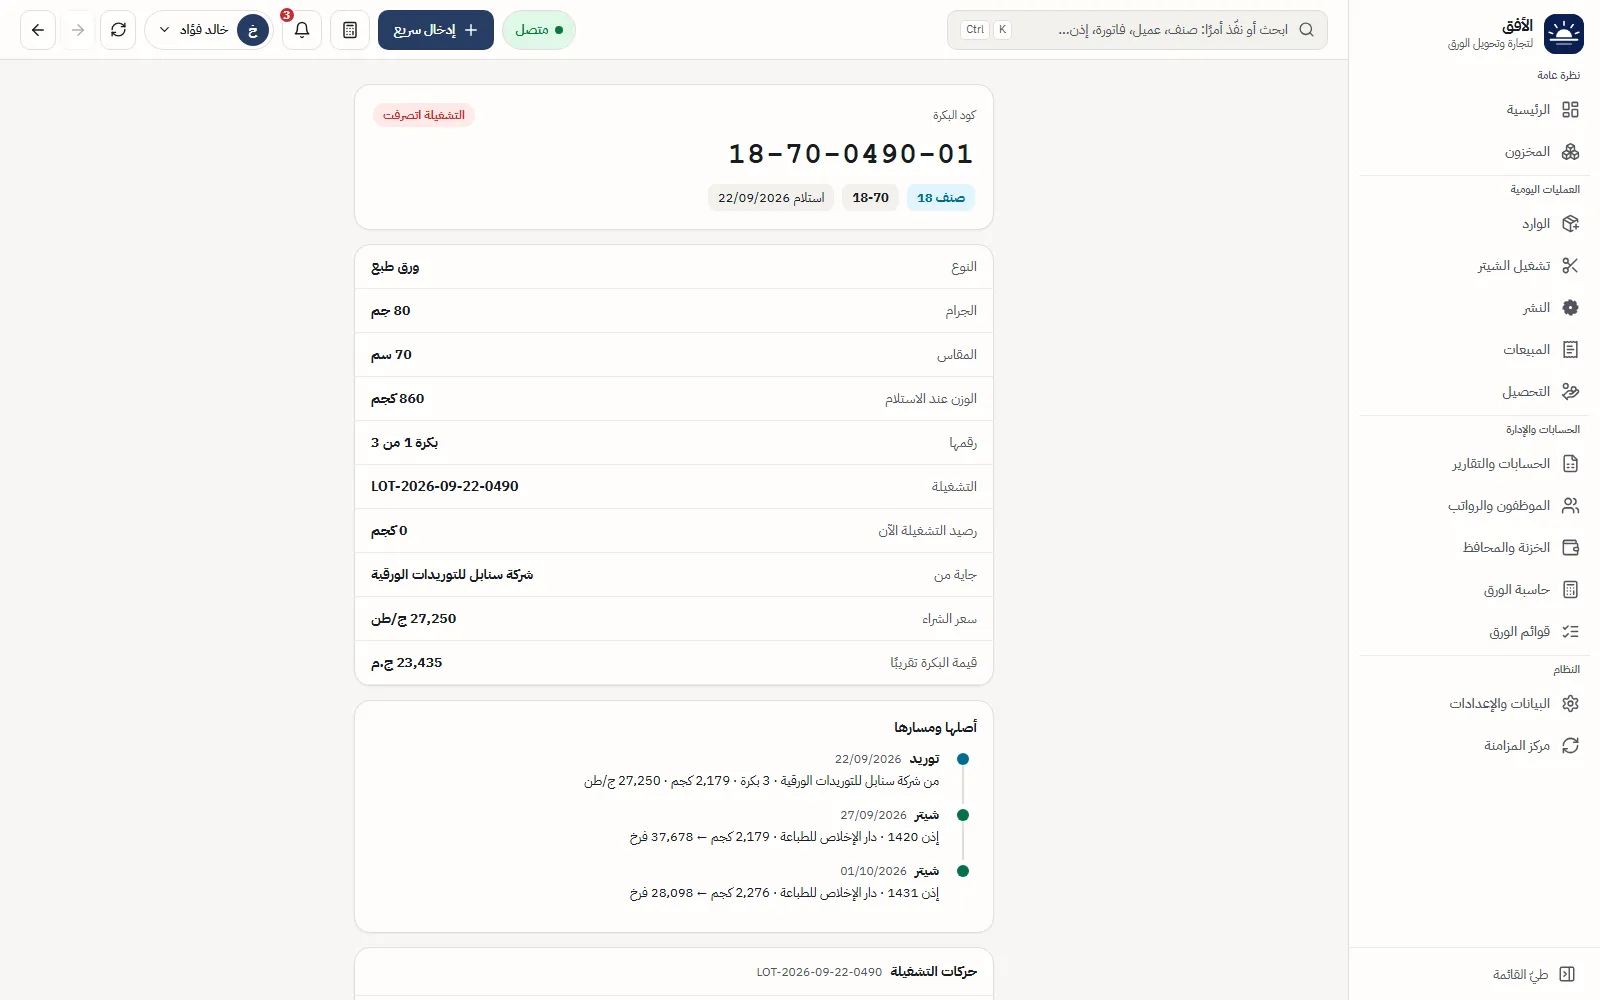Click التحصيل collection hand icon
The height and width of the screenshot is (1000, 1600).
[1570, 392]
